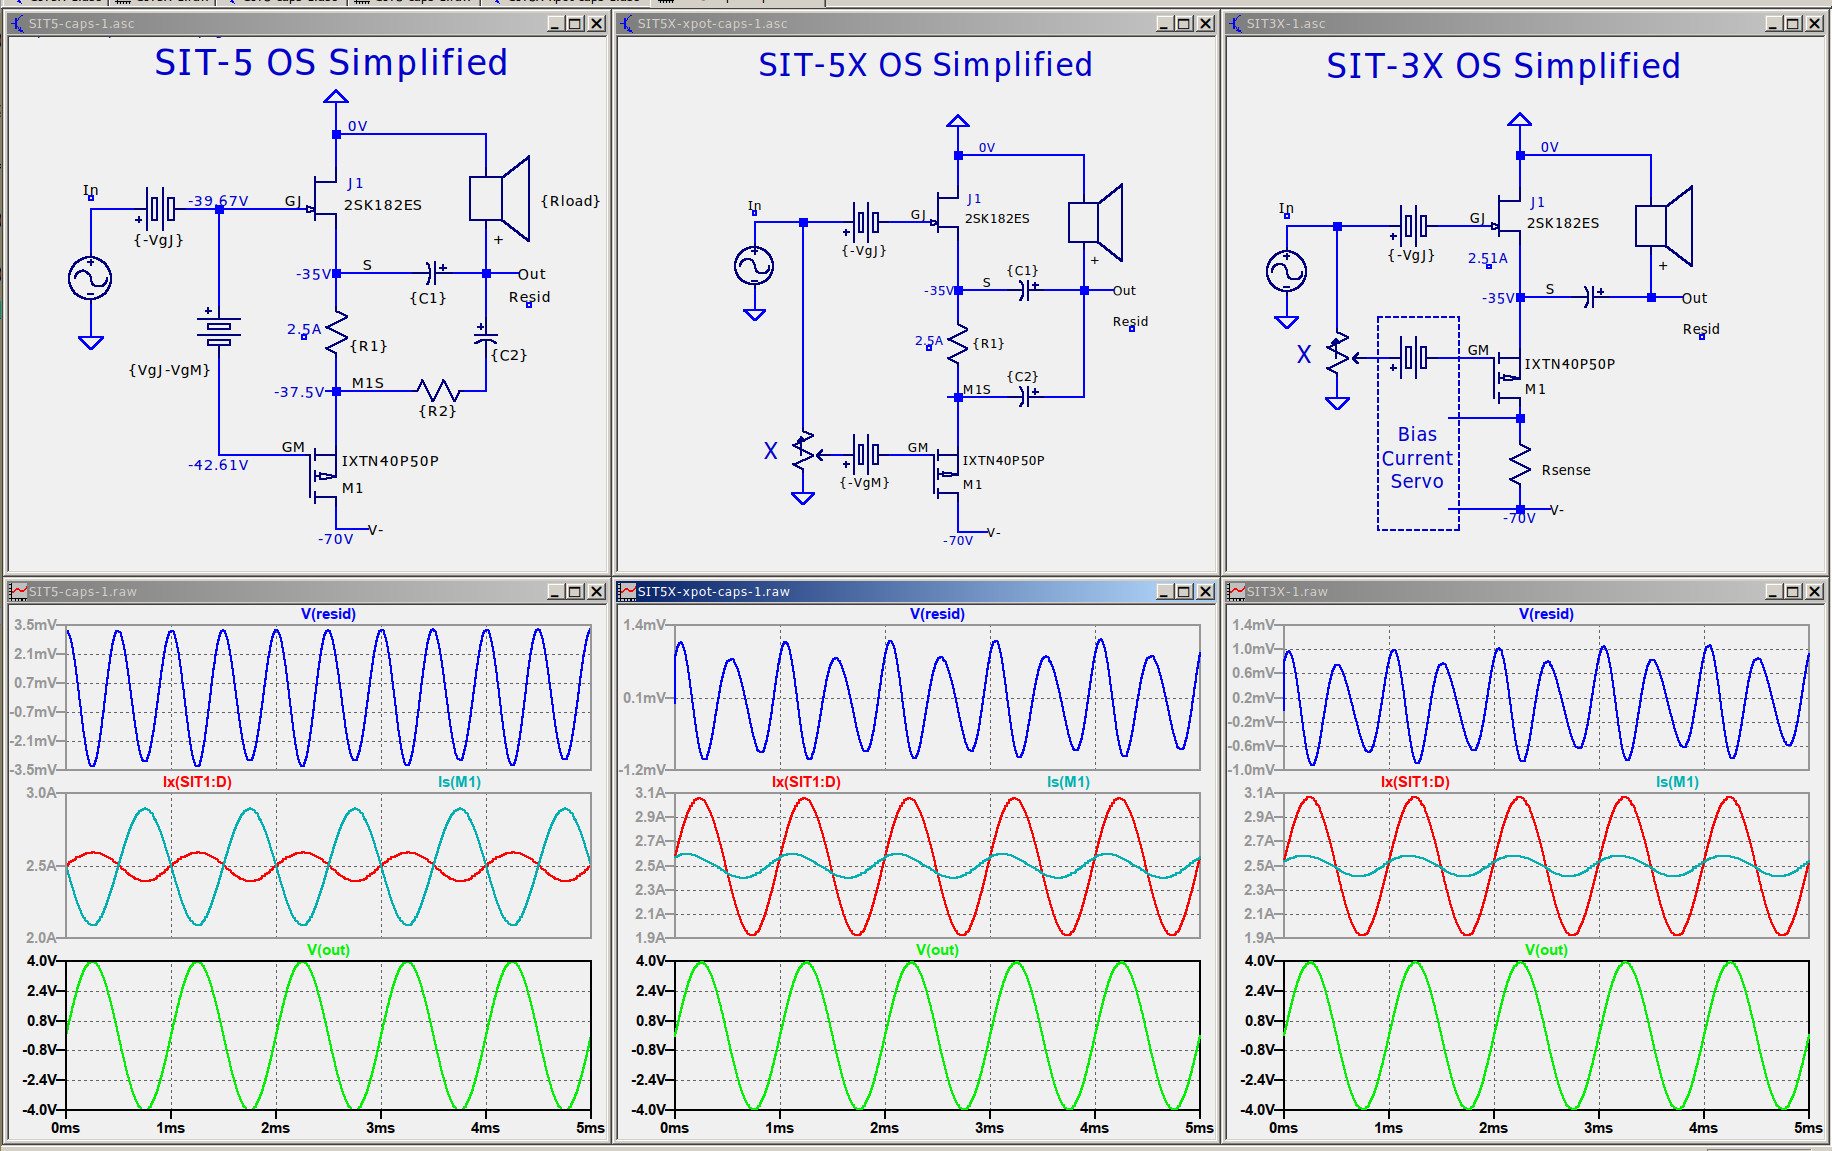Maximize the SIT5X-xpot-caps-1.raw plot window
This screenshot has height=1151, width=1832.
(x=1184, y=591)
